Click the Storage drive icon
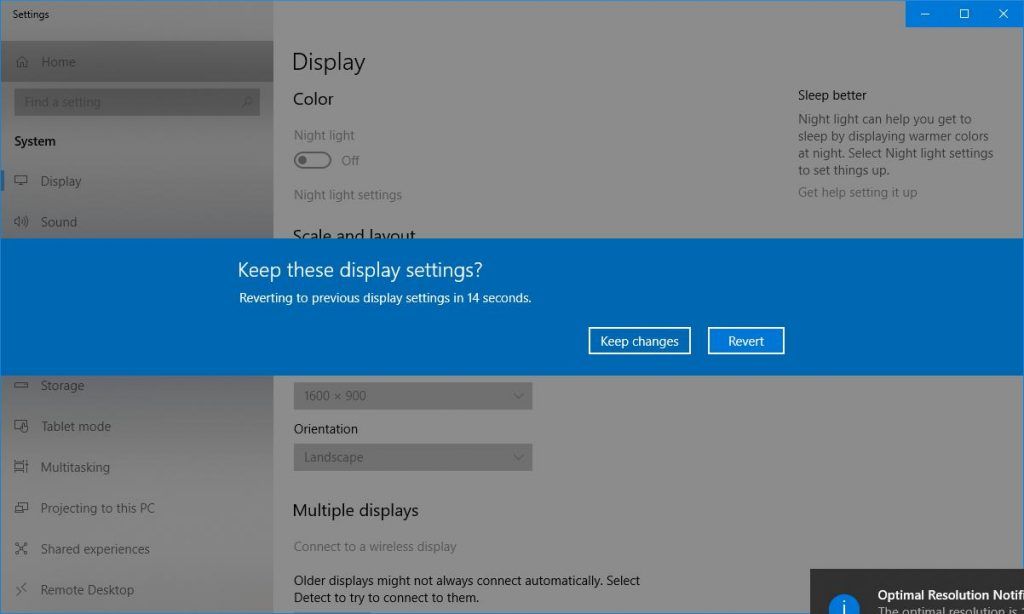This screenshot has width=1024, height=614. click(22, 385)
